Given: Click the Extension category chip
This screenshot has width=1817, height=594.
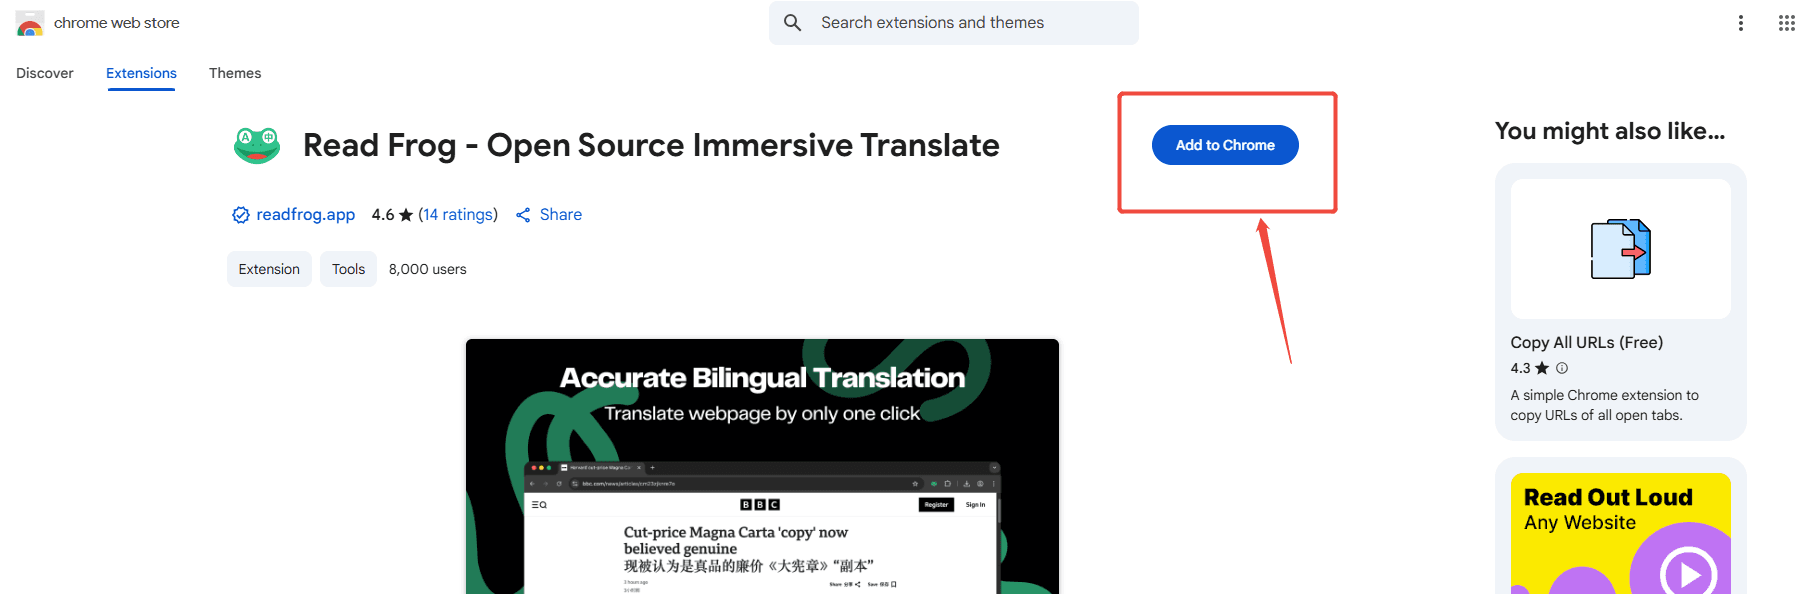Looking at the screenshot, I should [x=269, y=269].
